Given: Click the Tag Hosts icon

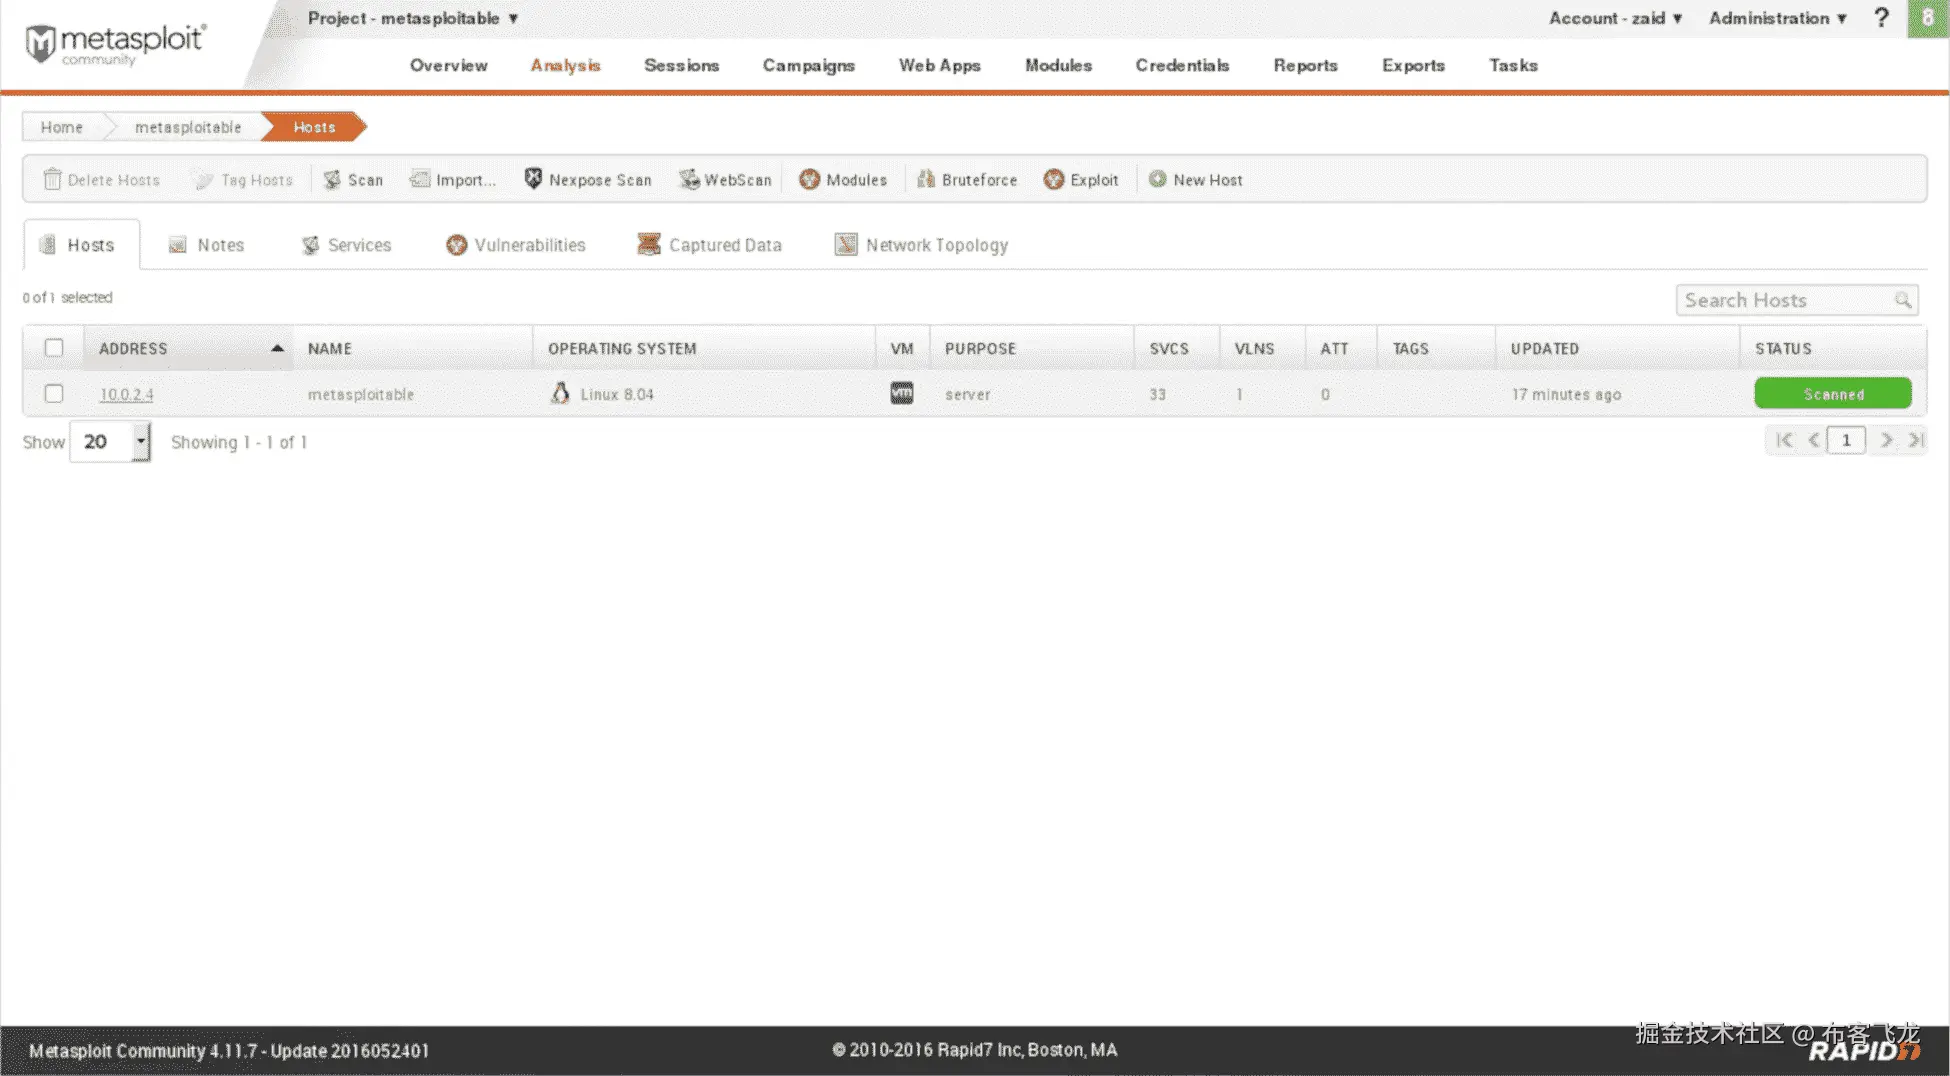Looking at the screenshot, I should 203,180.
